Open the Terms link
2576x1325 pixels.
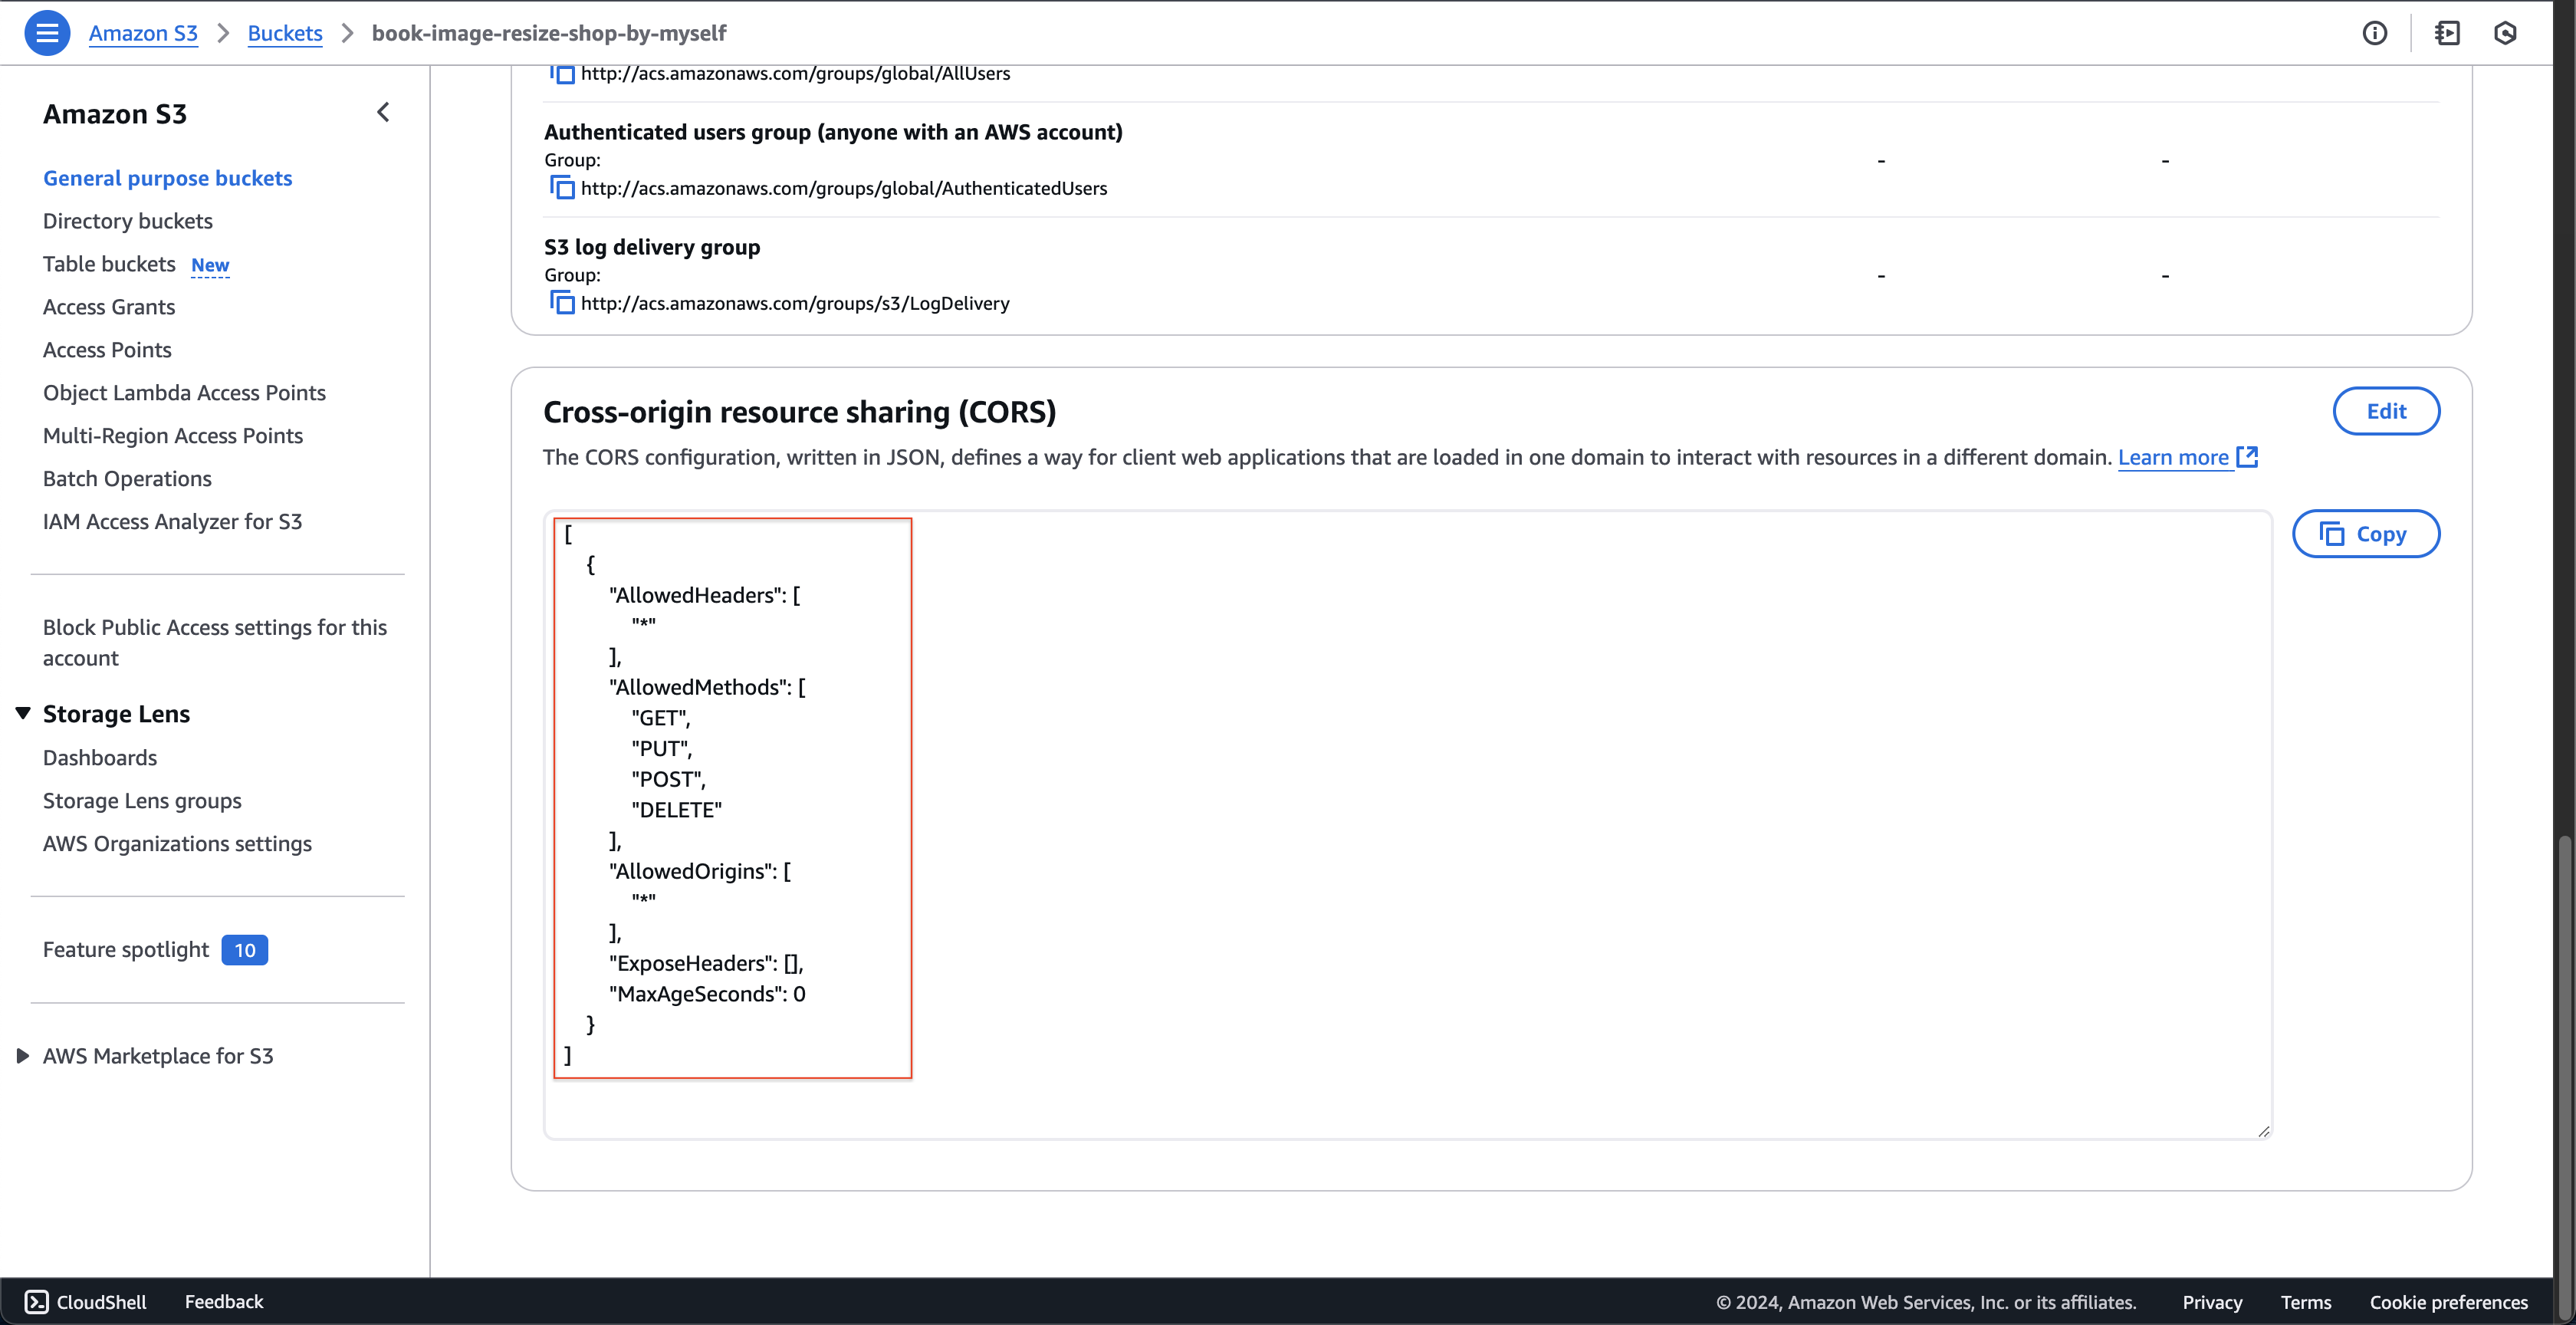(x=2305, y=1302)
